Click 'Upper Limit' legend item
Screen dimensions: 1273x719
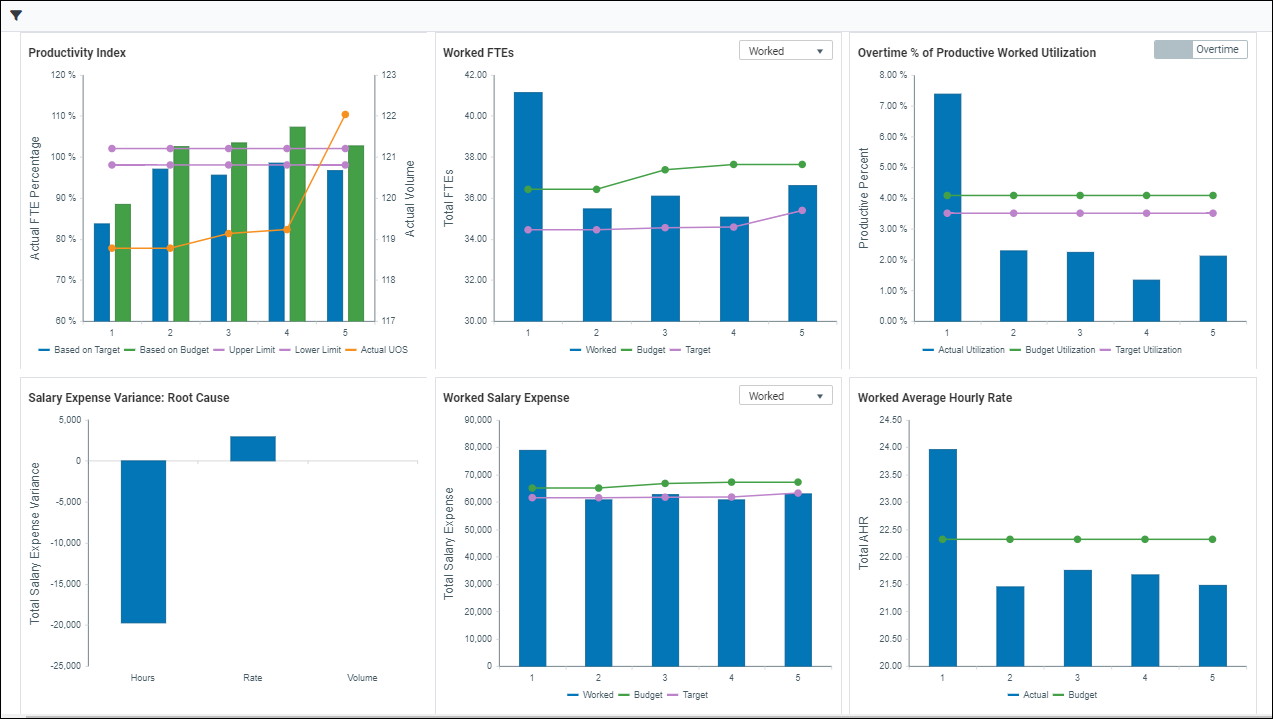pos(250,350)
